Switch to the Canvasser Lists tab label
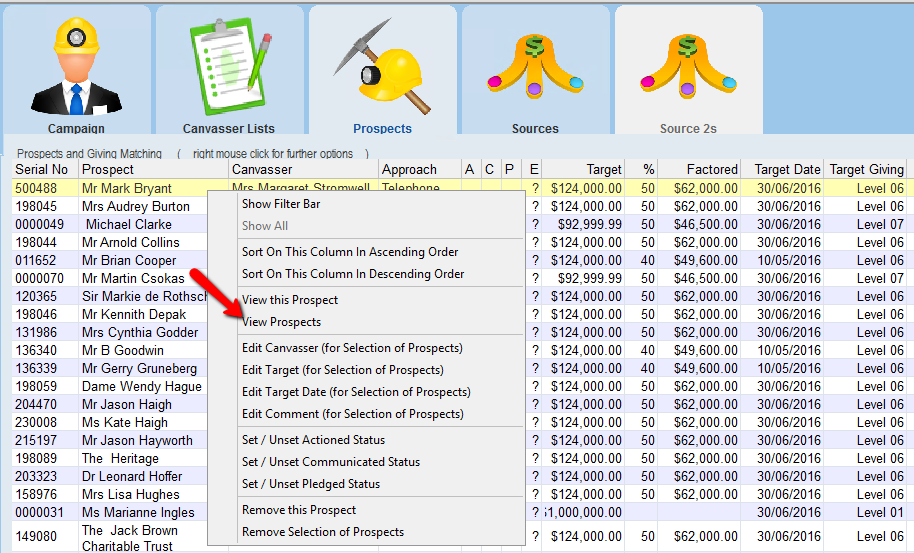914x553 pixels. pyautogui.click(x=228, y=128)
